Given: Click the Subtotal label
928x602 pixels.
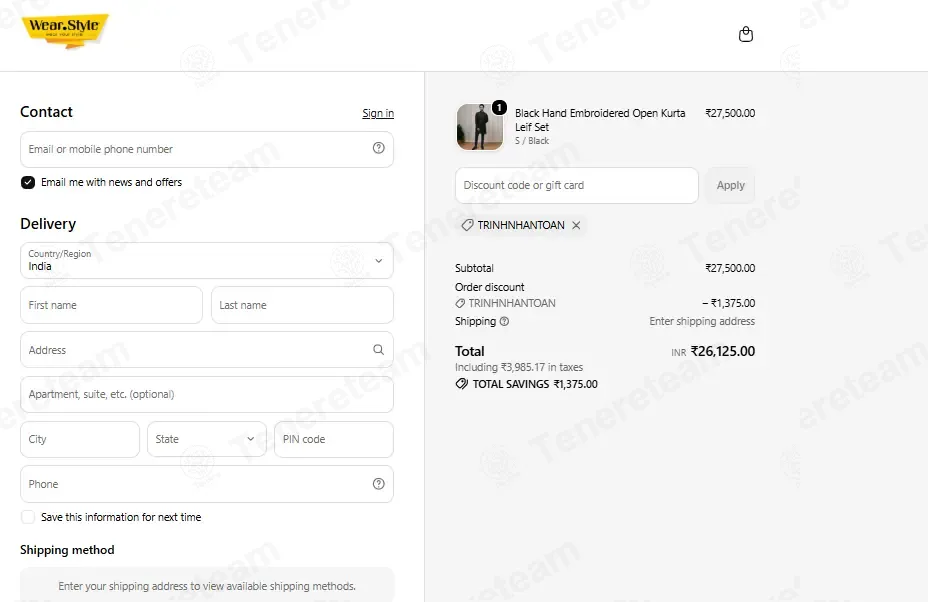Looking at the screenshot, I should point(474,268).
